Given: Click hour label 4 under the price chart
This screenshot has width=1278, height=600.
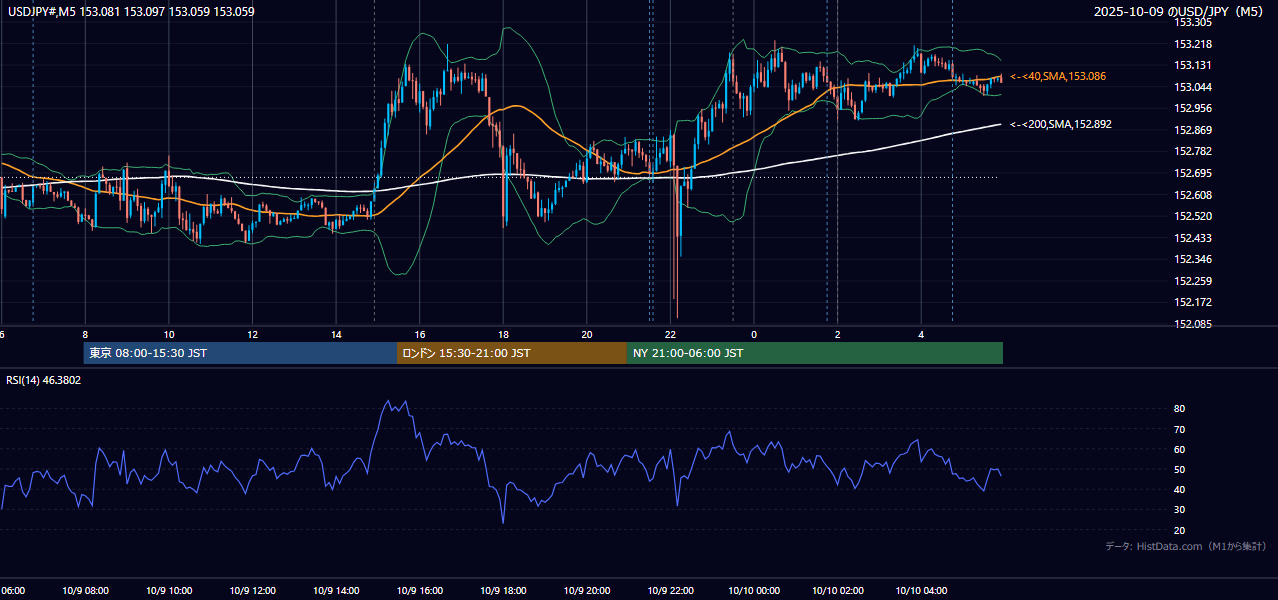Looking at the screenshot, I should click(921, 335).
